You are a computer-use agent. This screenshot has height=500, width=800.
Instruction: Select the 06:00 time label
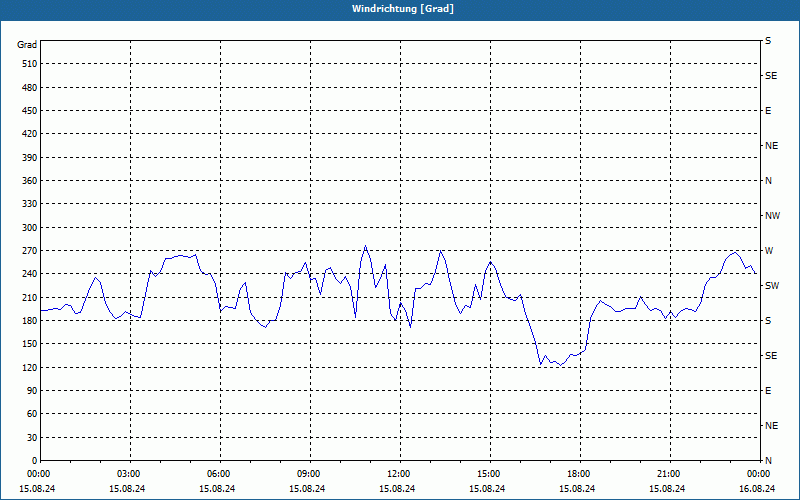(x=220, y=474)
